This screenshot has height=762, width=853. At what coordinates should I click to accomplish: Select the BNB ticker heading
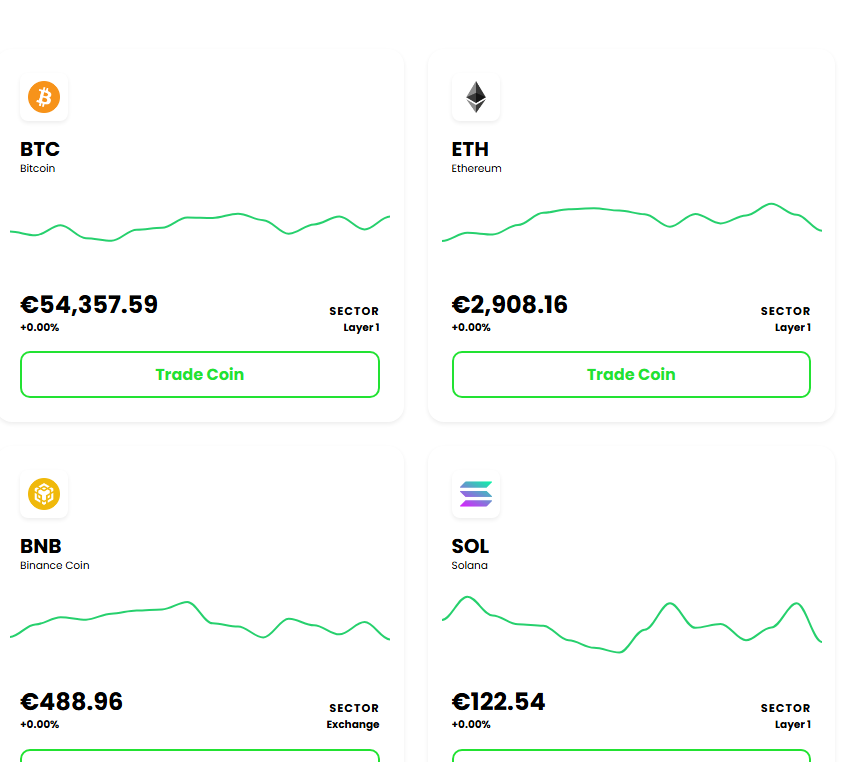pyautogui.click(x=41, y=546)
